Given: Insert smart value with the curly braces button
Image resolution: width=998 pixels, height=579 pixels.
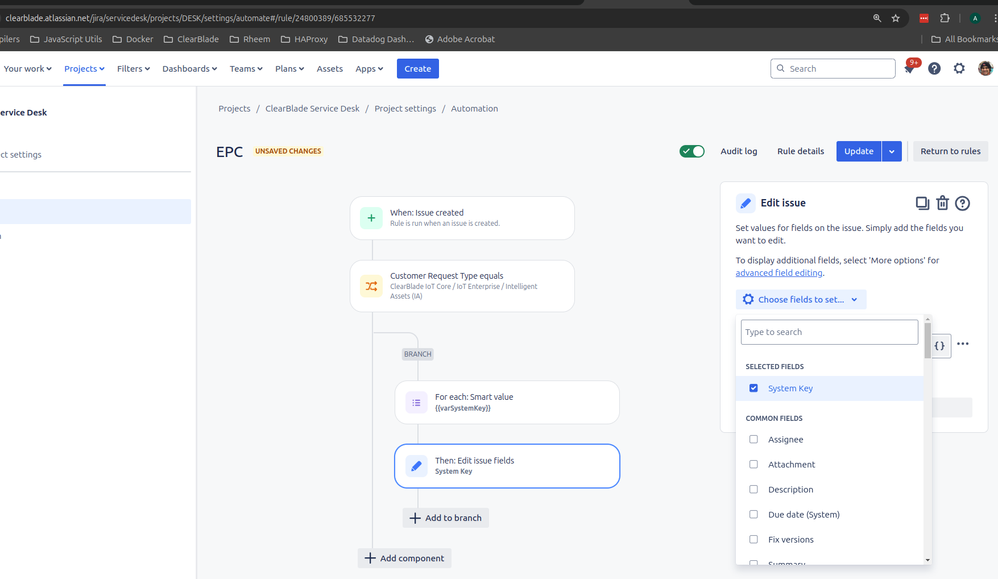Looking at the screenshot, I should tap(940, 346).
